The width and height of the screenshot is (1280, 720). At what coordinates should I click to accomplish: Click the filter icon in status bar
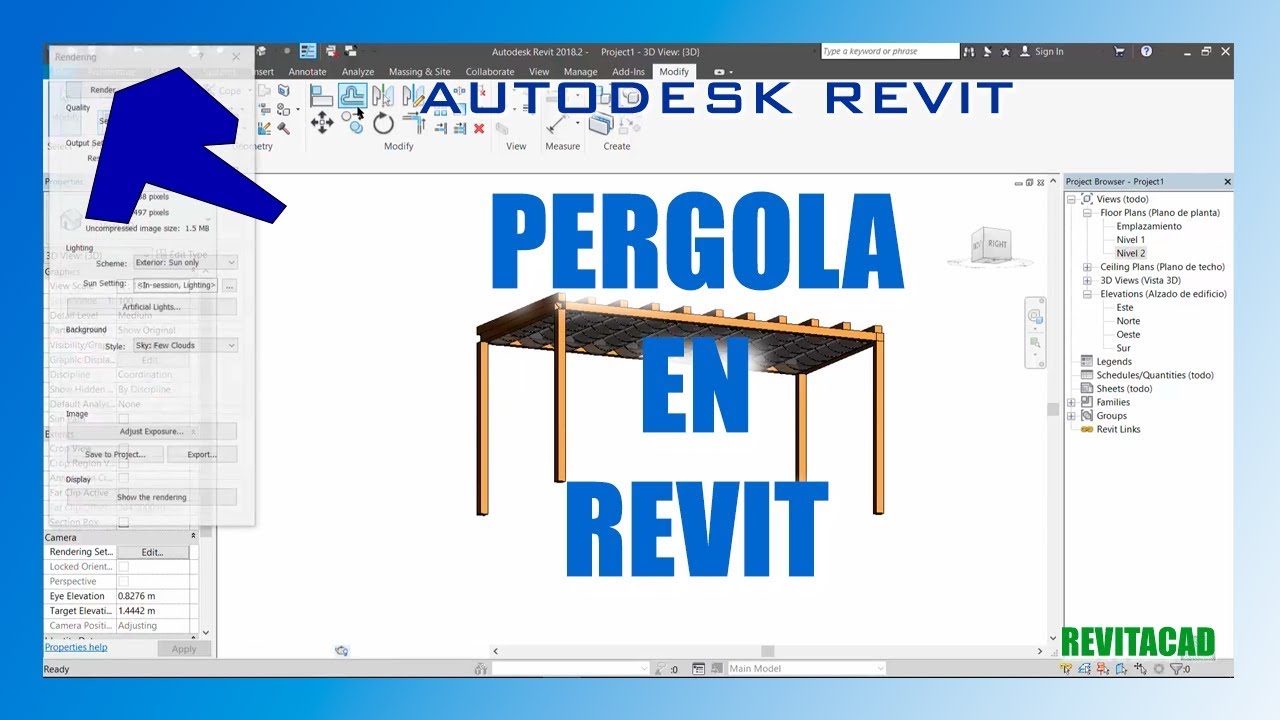click(1176, 669)
